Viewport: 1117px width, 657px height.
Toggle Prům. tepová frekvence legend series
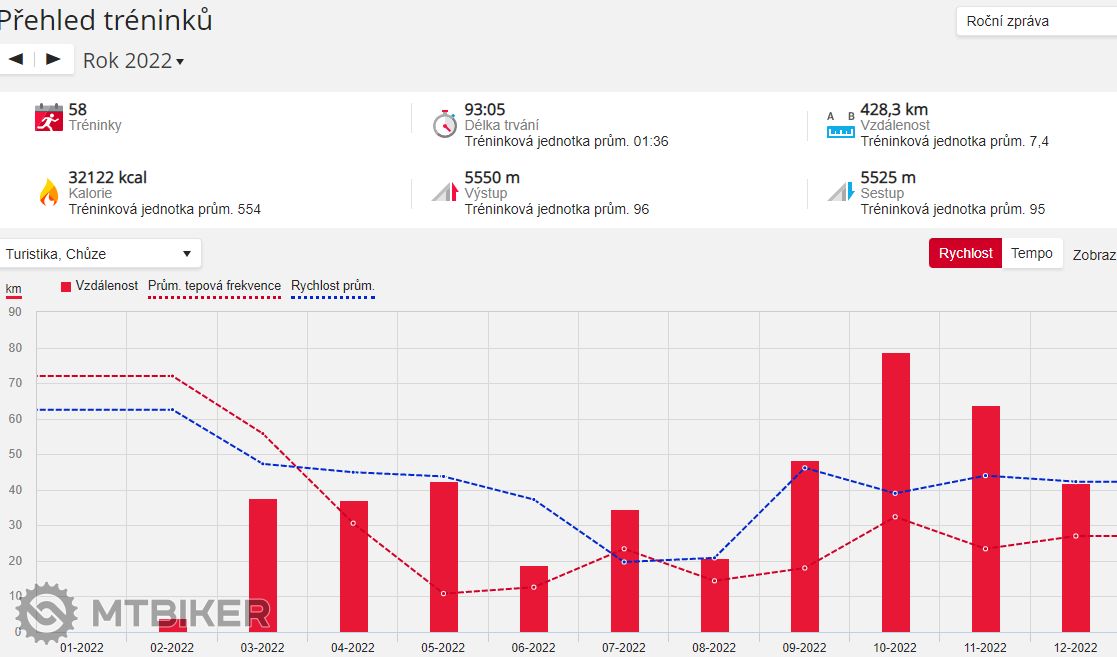click(x=214, y=286)
